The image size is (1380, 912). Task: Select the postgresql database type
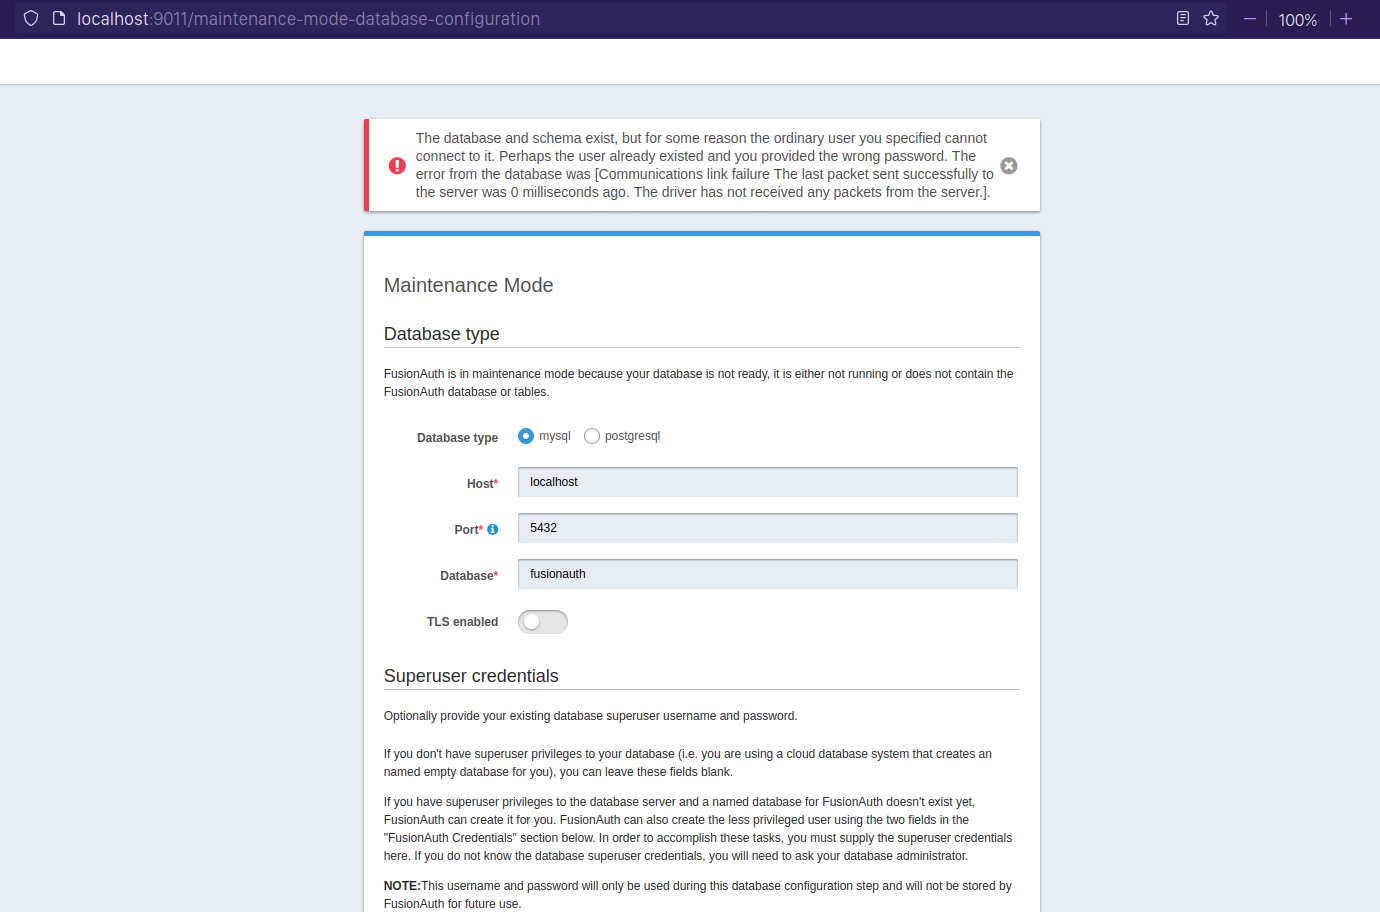592,436
